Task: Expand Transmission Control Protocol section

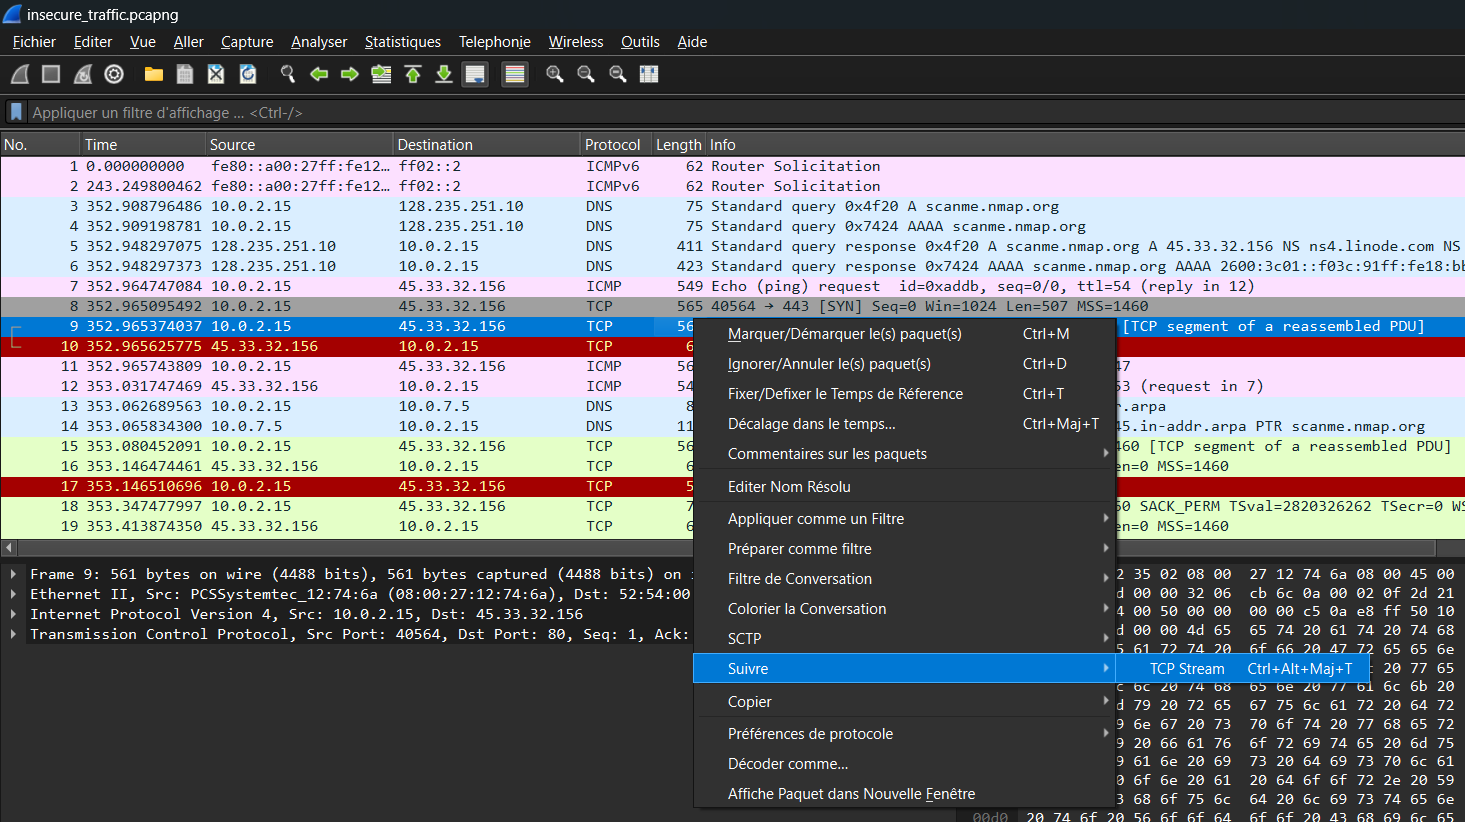Action: click(x=13, y=634)
